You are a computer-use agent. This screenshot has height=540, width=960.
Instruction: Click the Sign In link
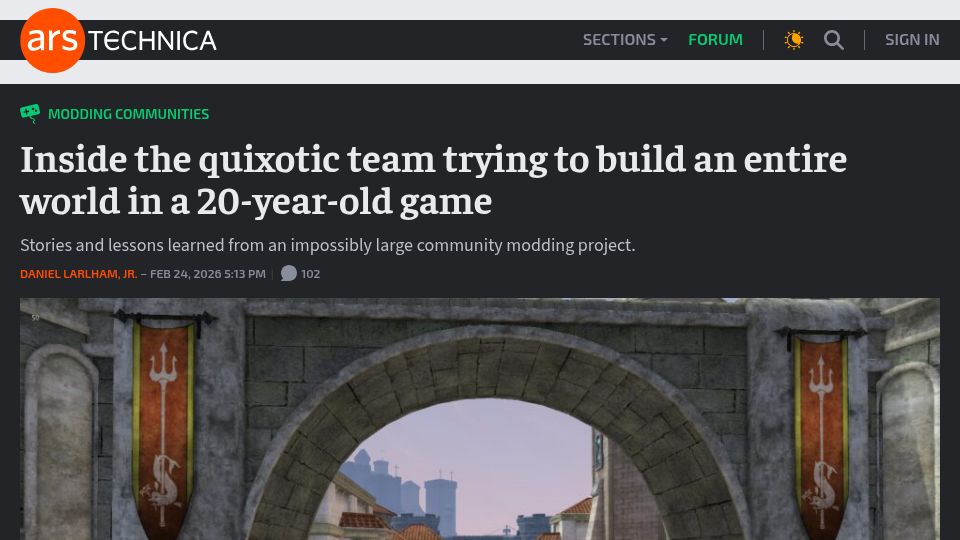[912, 40]
